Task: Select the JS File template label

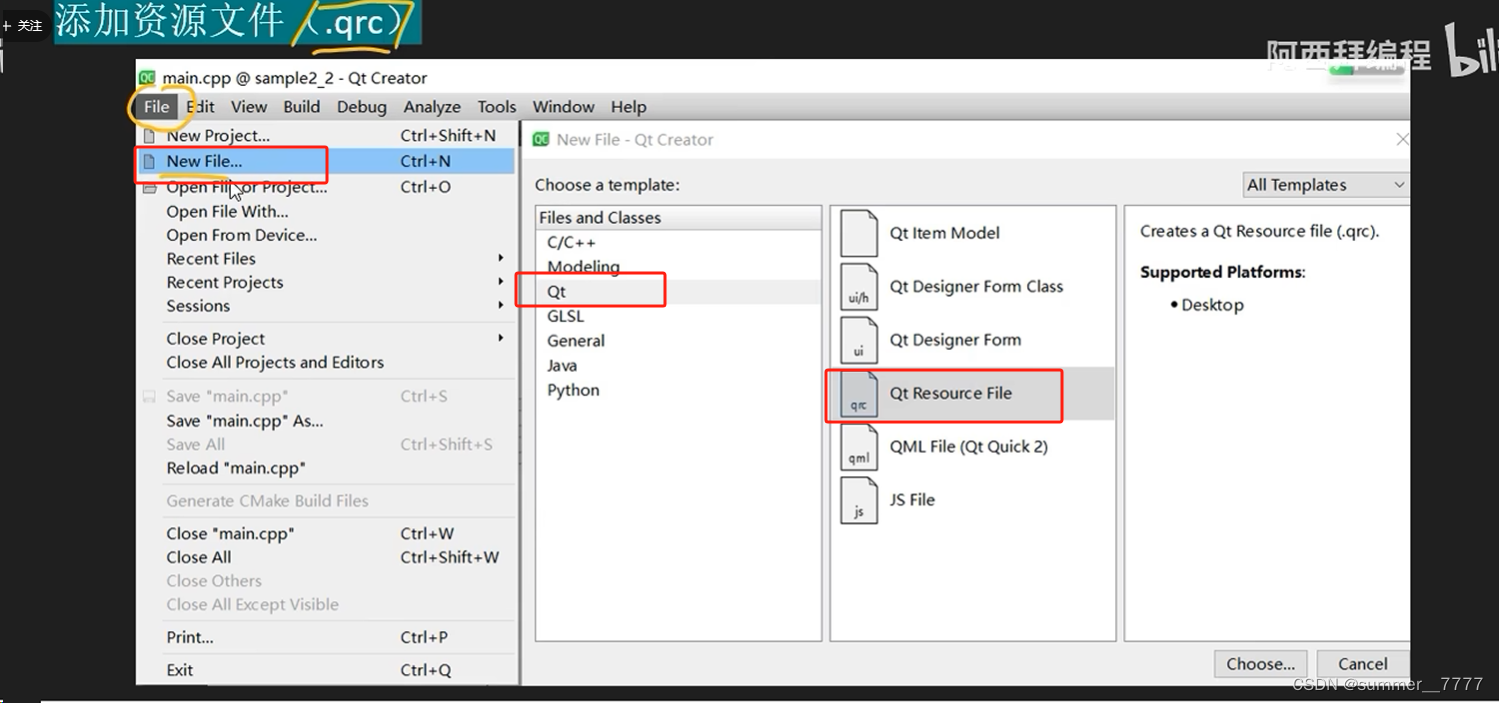Action: tap(912, 500)
